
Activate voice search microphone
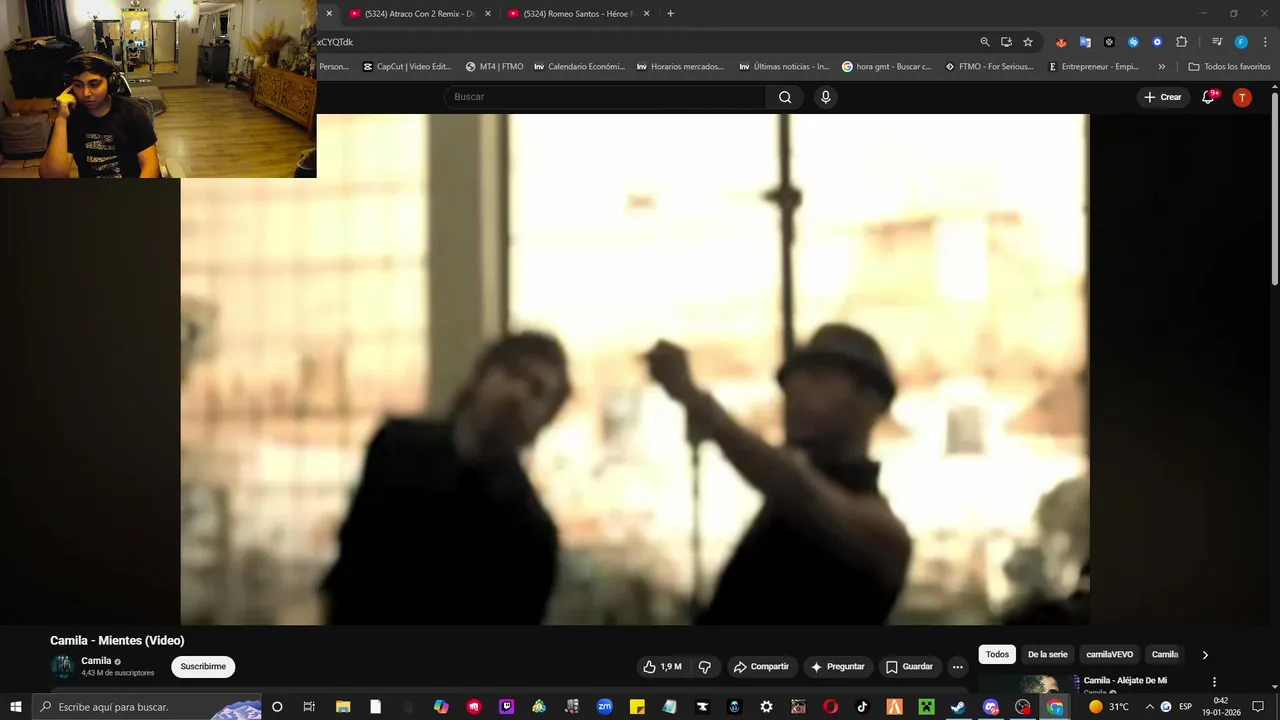click(825, 97)
